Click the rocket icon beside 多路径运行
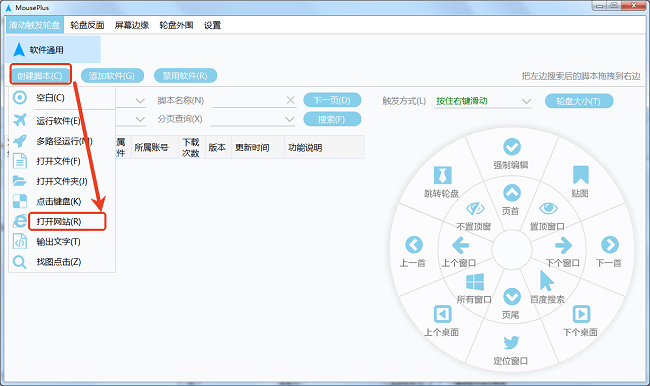Screen dimensions: 650x386 pyautogui.click(x=19, y=141)
